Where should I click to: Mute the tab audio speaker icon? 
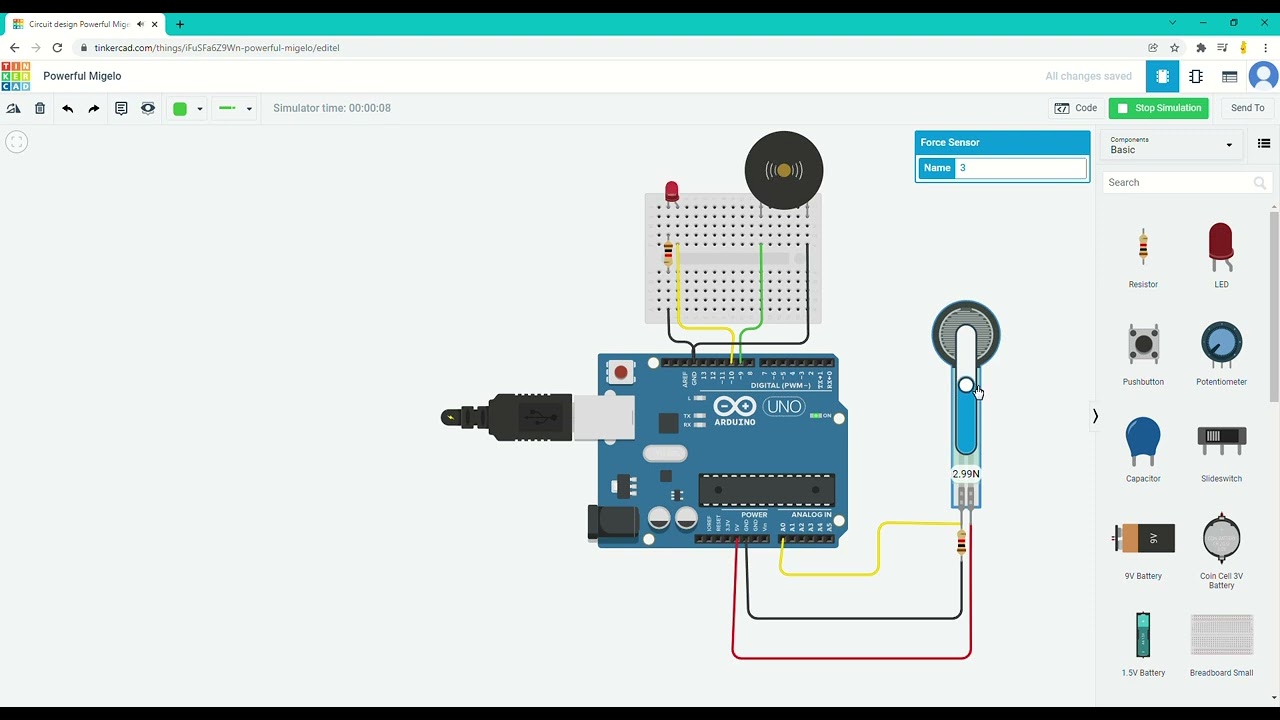(x=140, y=24)
